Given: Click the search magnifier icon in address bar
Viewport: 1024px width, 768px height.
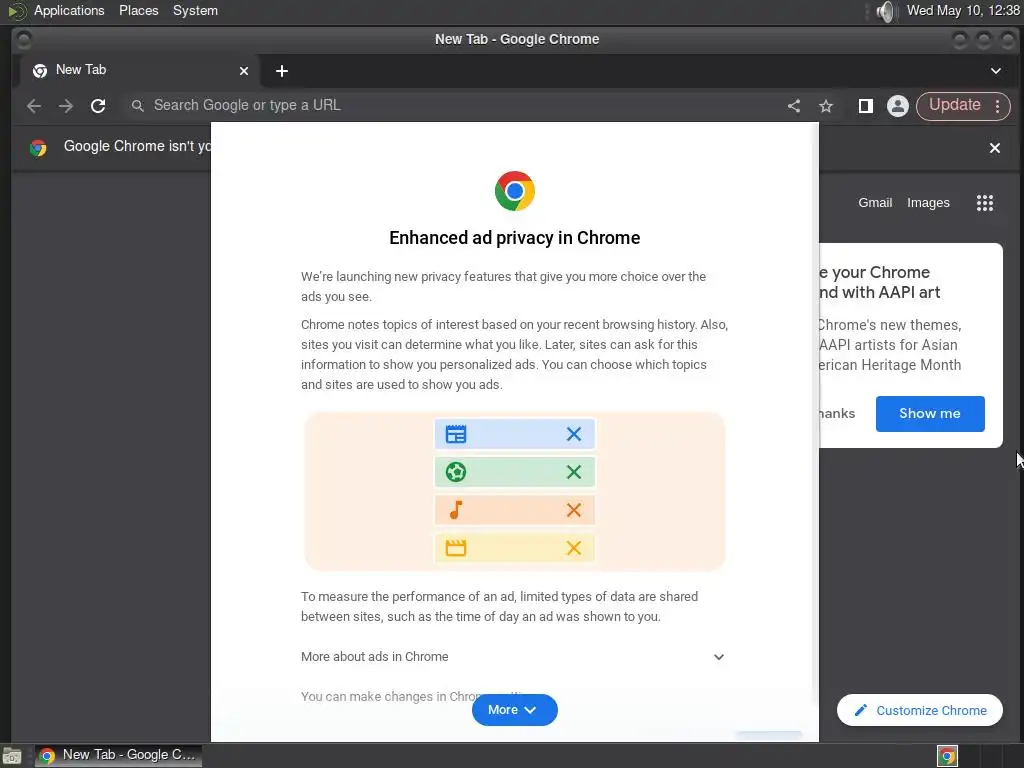Looking at the screenshot, I should (x=137, y=106).
